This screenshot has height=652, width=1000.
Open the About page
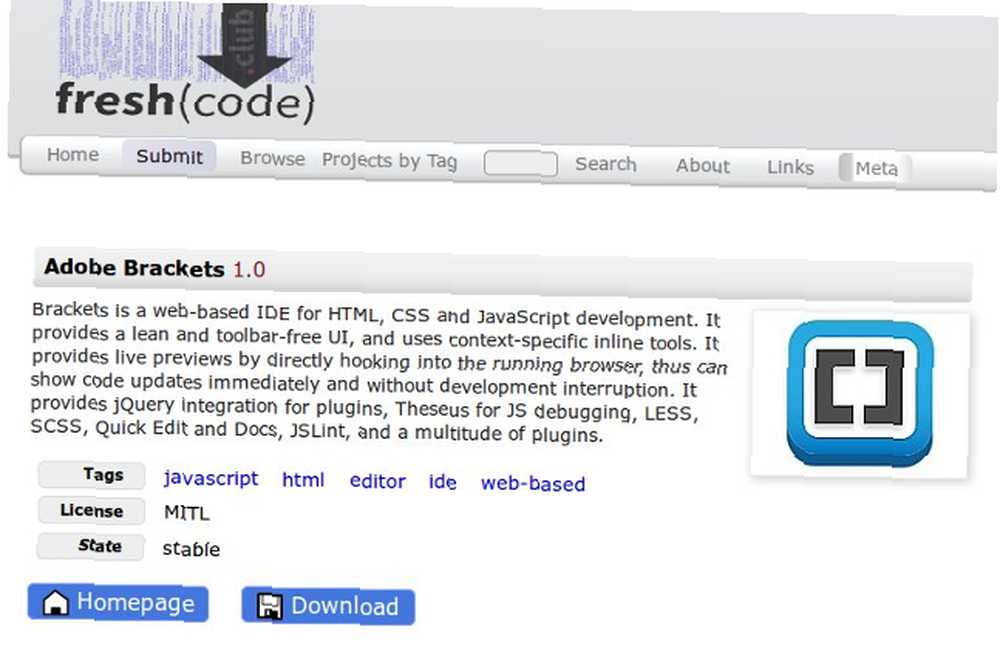pos(703,166)
